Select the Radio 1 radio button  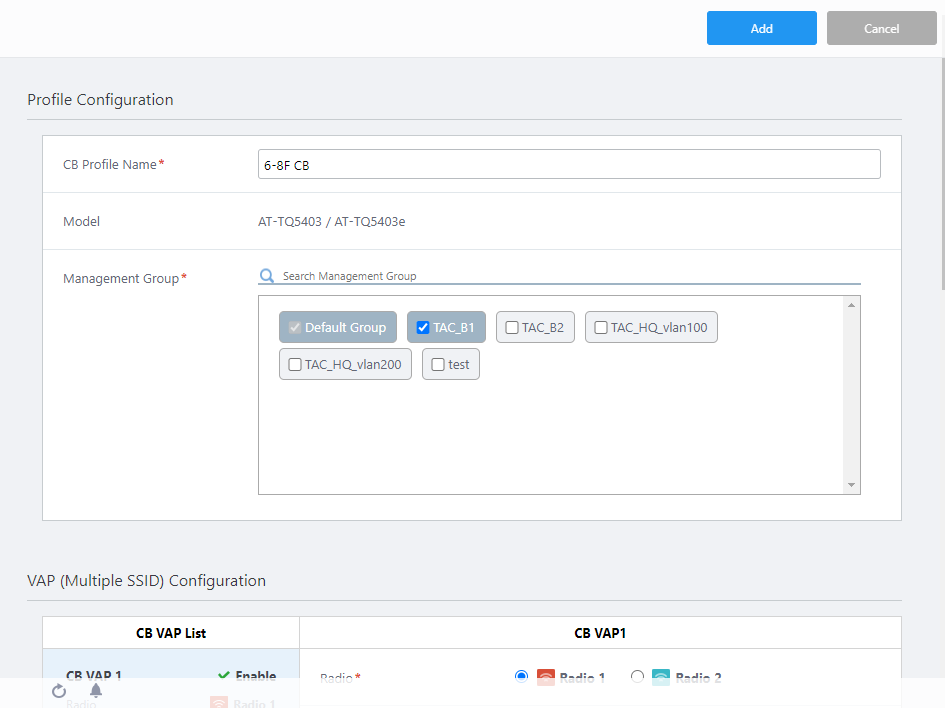(x=521, y=677)
